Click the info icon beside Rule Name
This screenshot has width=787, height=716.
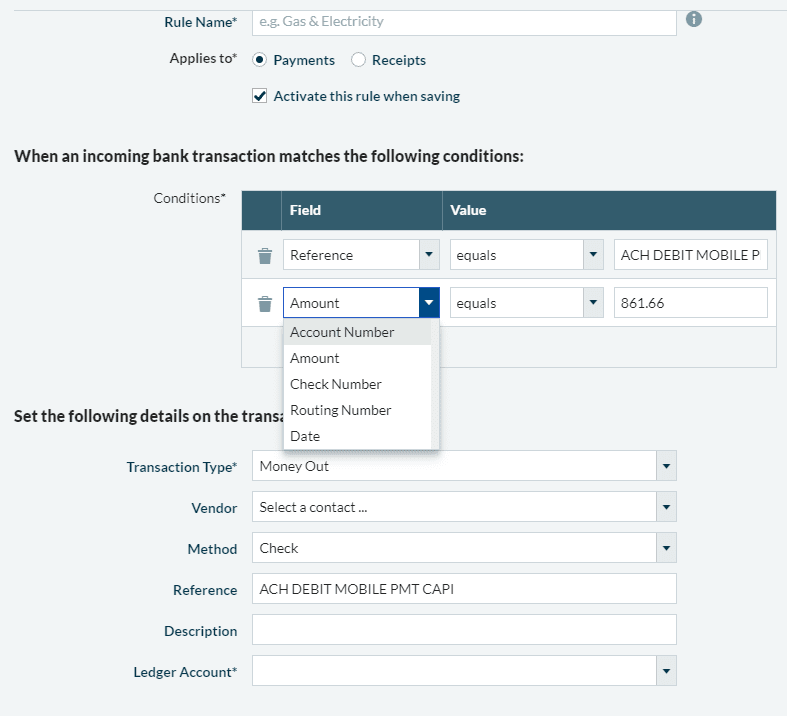click(694, 20)
